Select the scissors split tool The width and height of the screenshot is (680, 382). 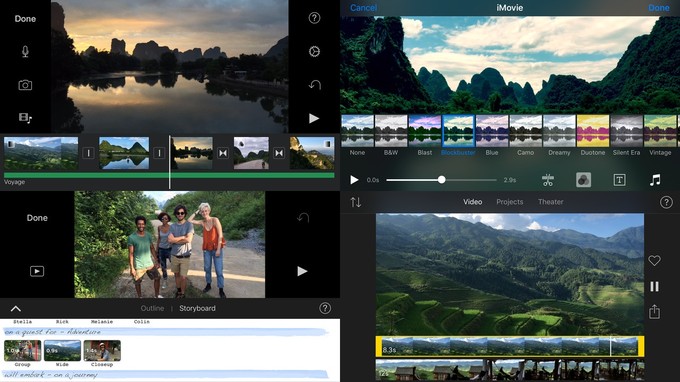click(x=548, y=180)
